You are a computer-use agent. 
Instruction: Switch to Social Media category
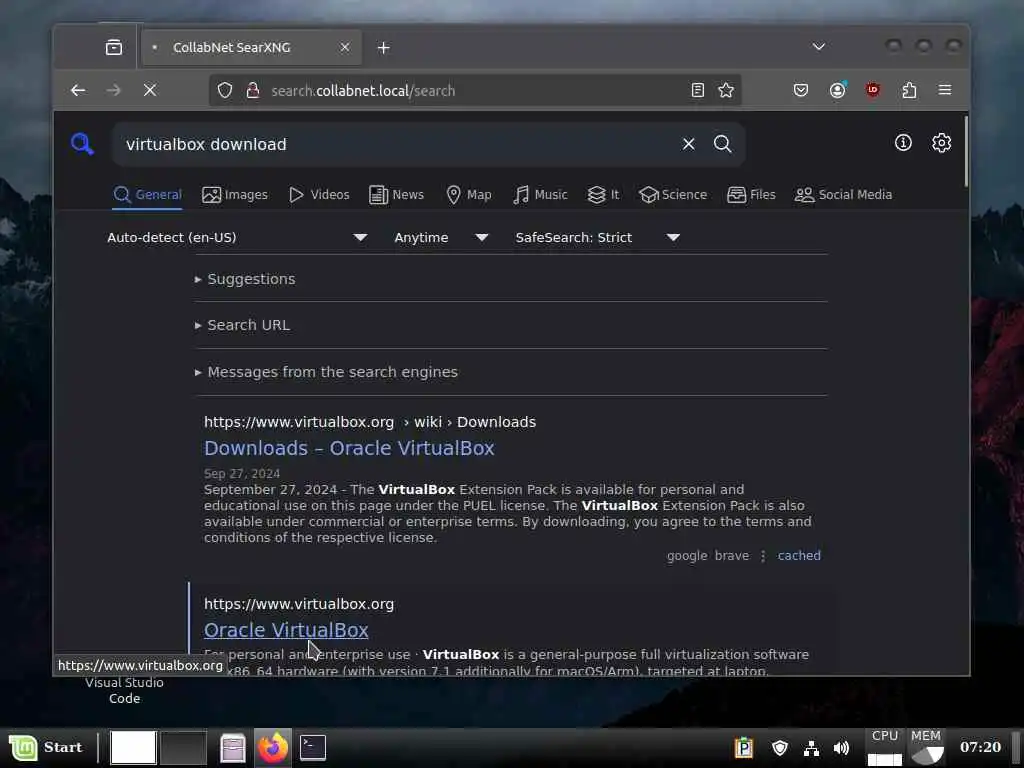[x=843, y=195]
